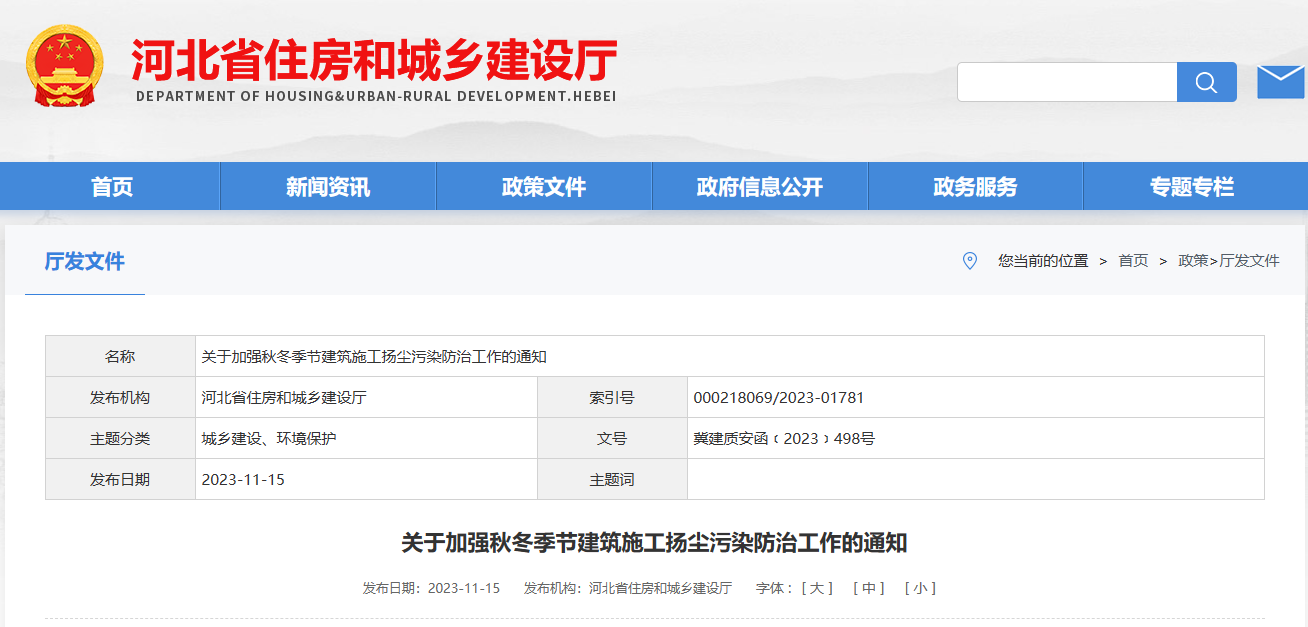Image resolution: width=1308 pixels, height=627 pixels.
Task: Click the search magnifier icon
Action: pyautogui.click(x=1206, y=81)
